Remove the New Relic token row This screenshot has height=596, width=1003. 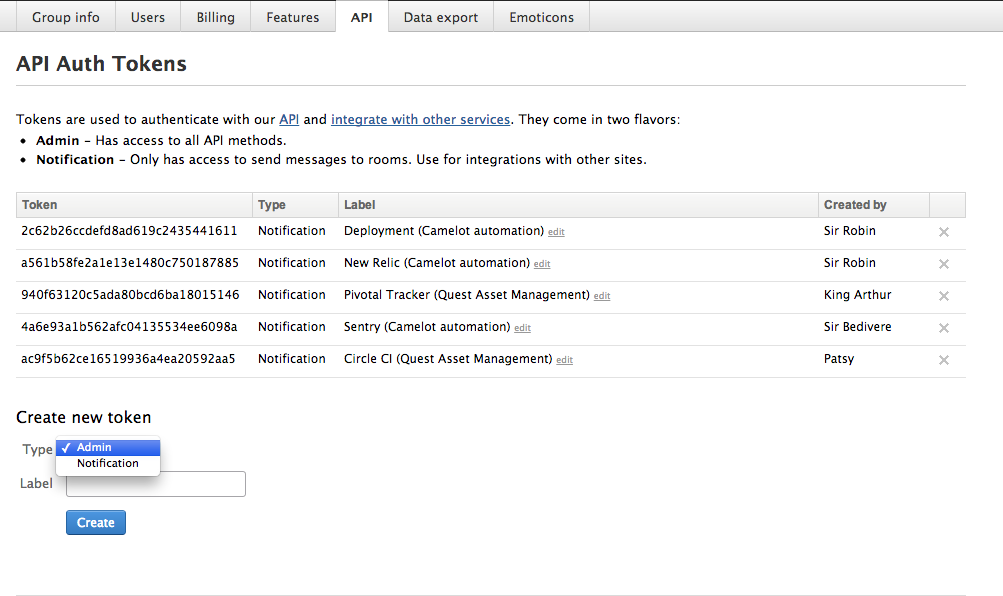click(x=944, y=264)
